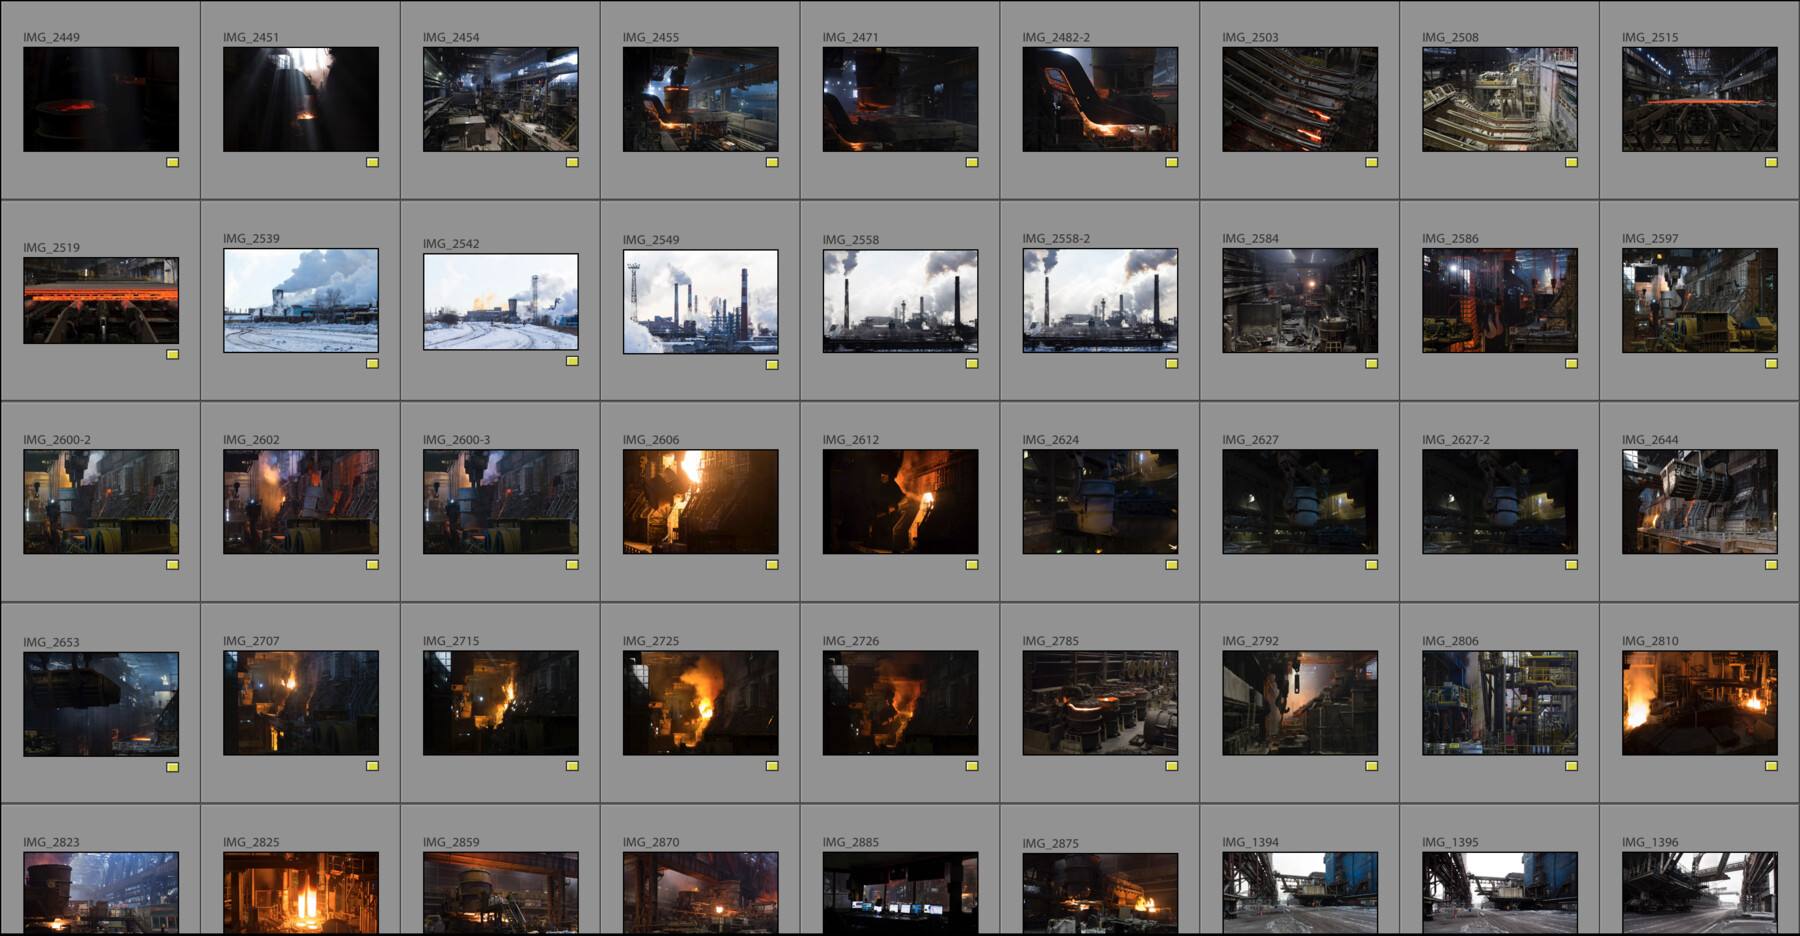Open the IMG_2451 sun-rays photo
Screen dimensions: 1800x936
point(299,98)
